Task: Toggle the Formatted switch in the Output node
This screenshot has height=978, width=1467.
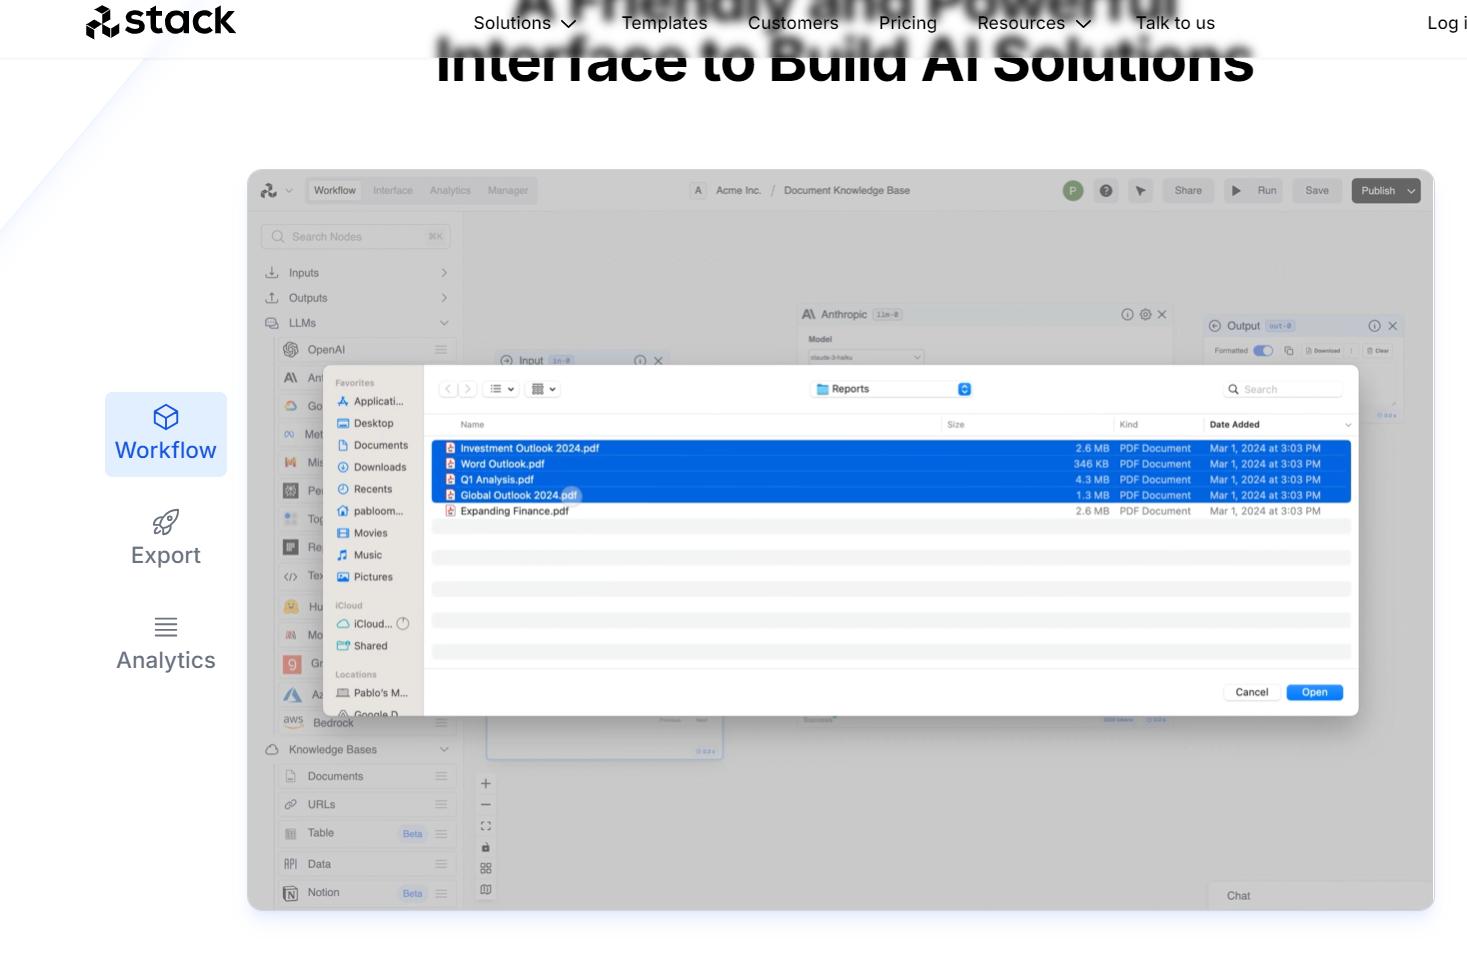Action: 1262,351
